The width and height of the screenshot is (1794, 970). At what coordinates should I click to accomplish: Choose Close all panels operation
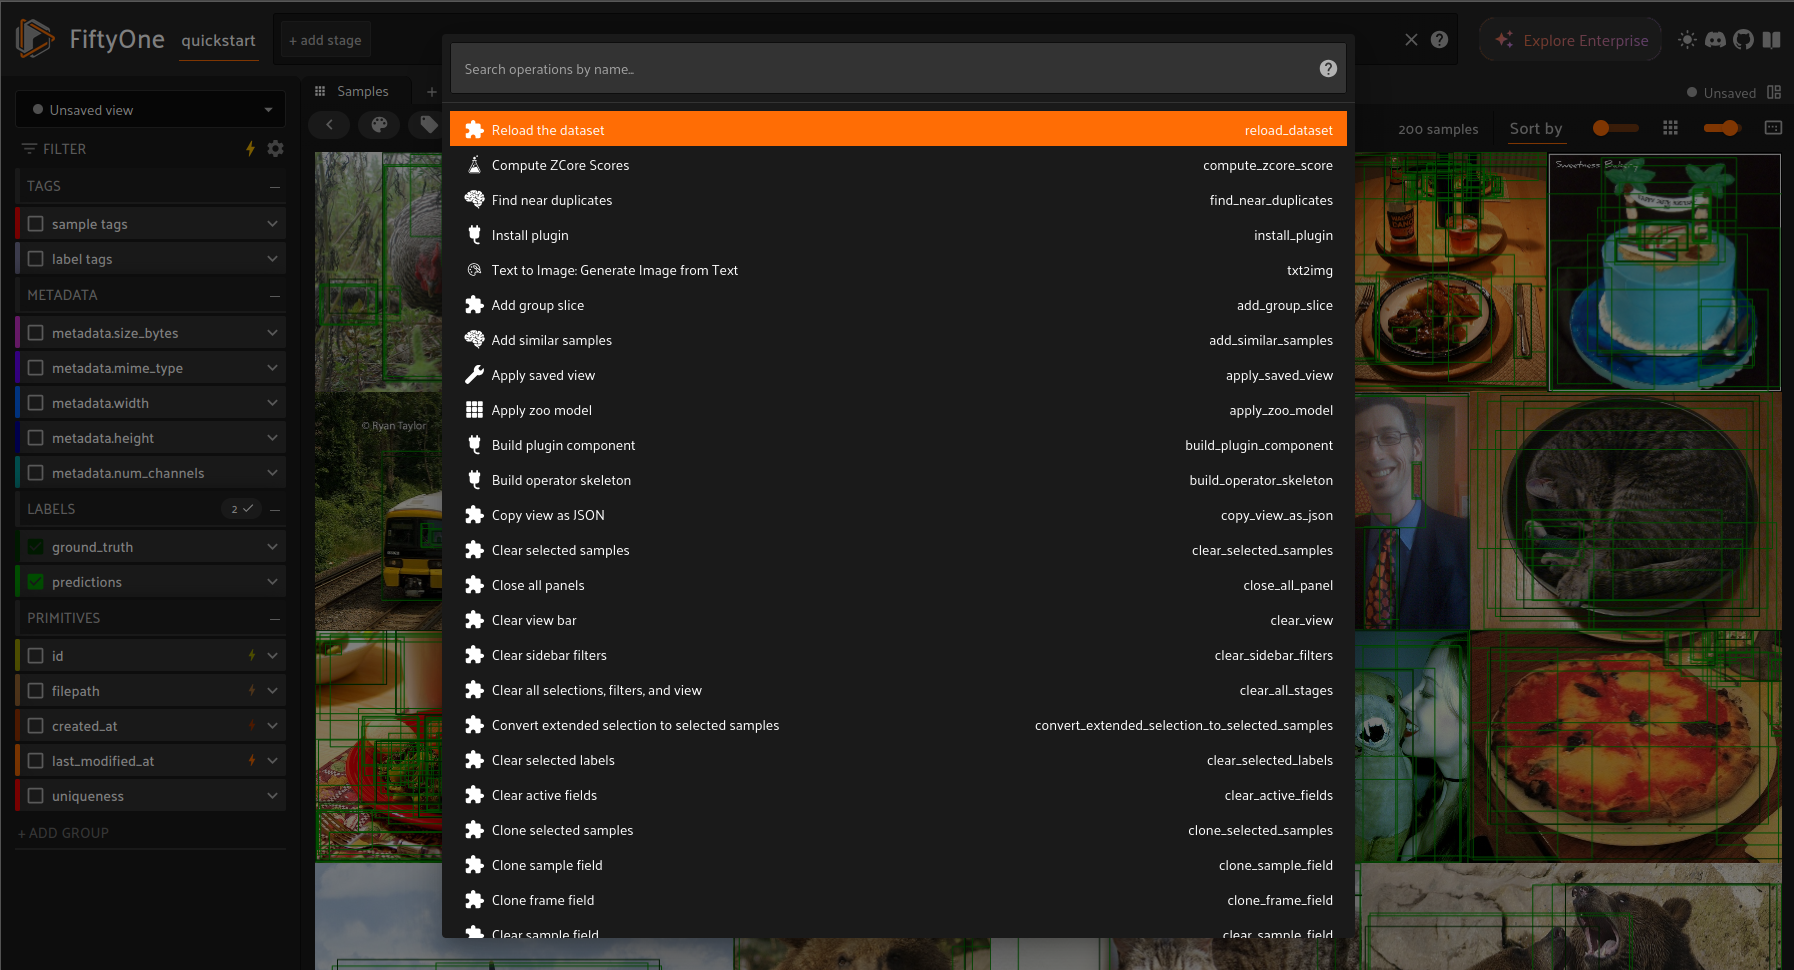(898, 584)
